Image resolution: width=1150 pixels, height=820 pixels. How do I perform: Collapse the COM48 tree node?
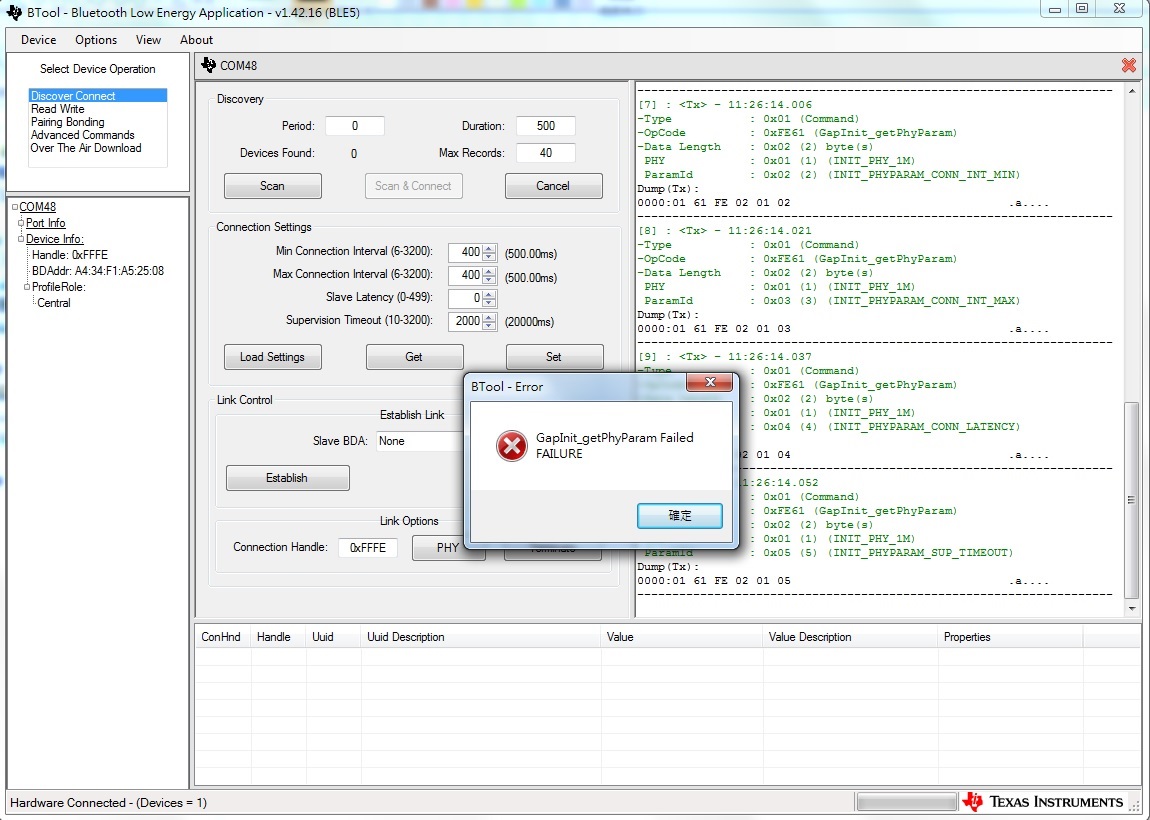(15, 207)
